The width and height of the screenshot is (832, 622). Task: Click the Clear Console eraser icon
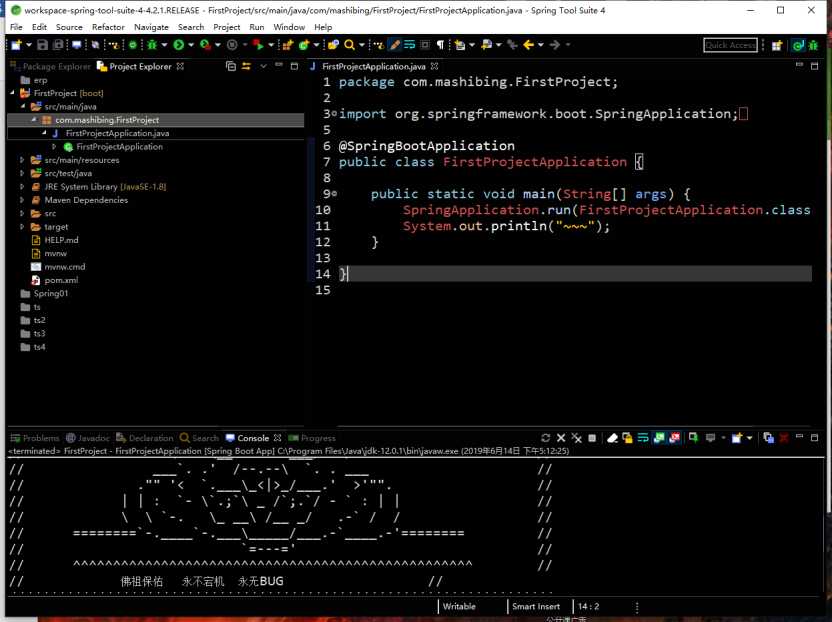[612, 438]
